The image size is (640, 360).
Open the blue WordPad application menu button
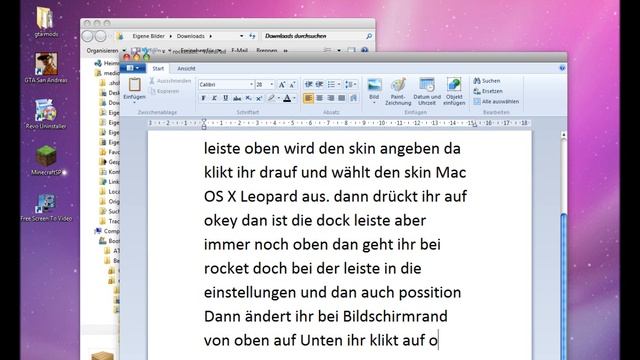(133, 68)
